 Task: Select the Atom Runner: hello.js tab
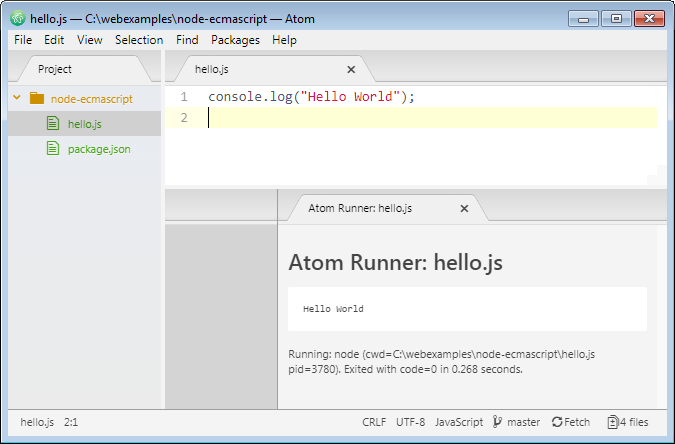pos(387,208)
